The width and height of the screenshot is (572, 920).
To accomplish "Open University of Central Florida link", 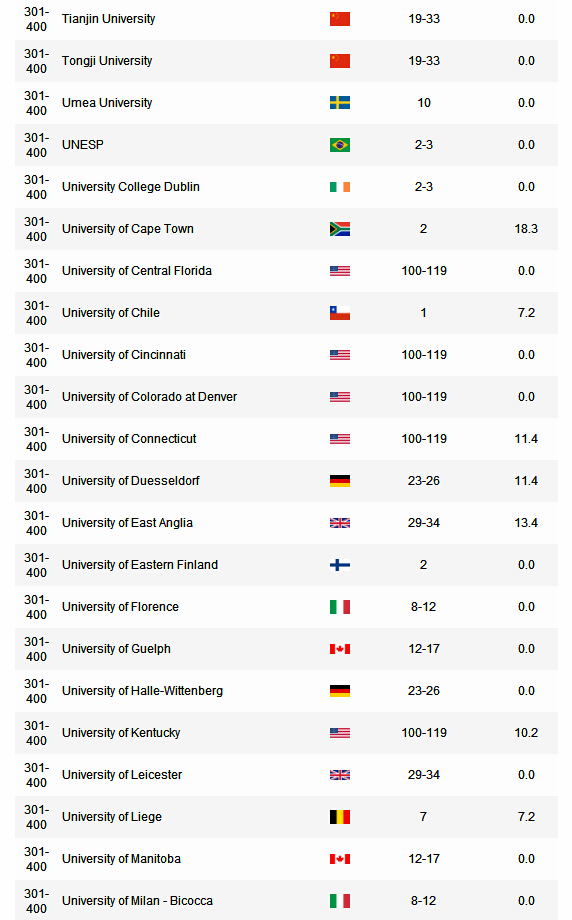I will point(137,271).
